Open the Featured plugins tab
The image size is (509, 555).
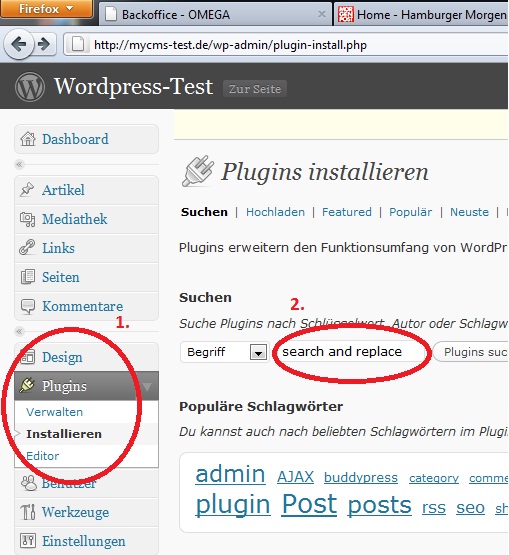tap(347, 212)
